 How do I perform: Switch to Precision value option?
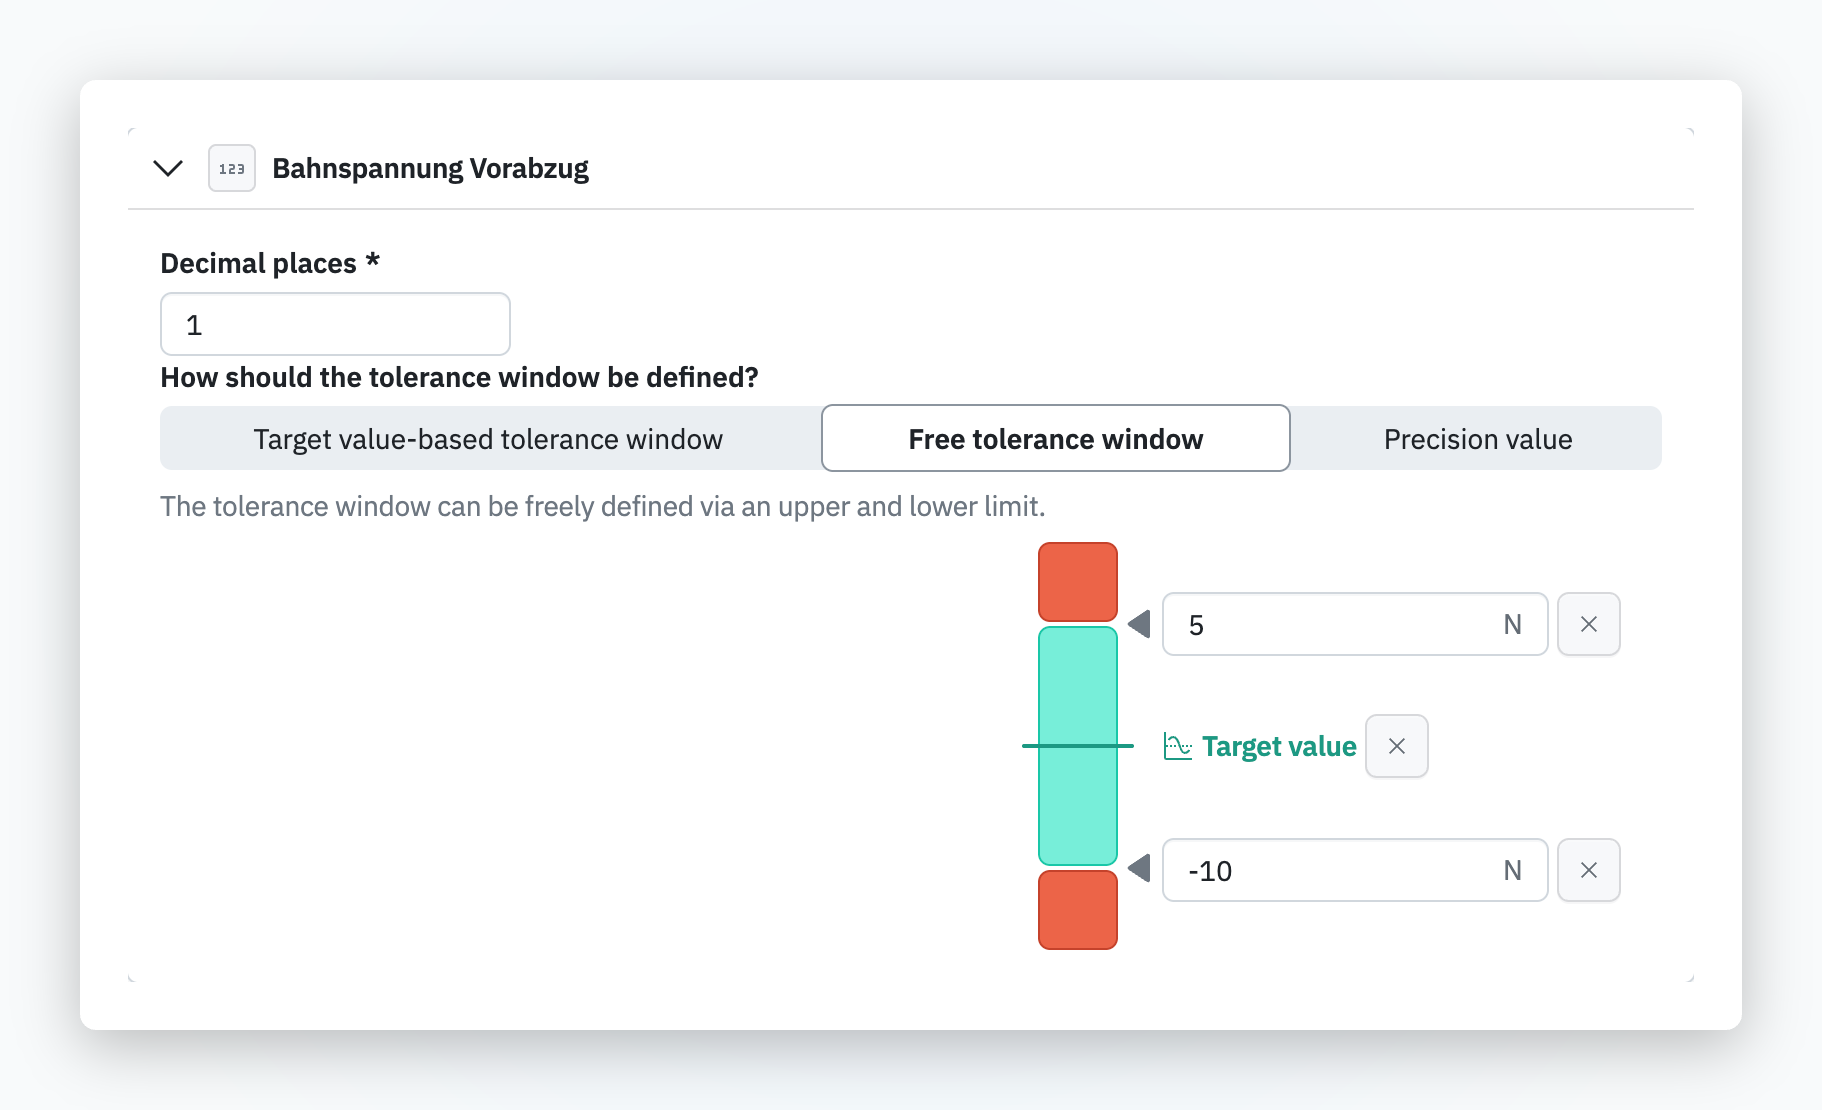[x=1478, y=439]
